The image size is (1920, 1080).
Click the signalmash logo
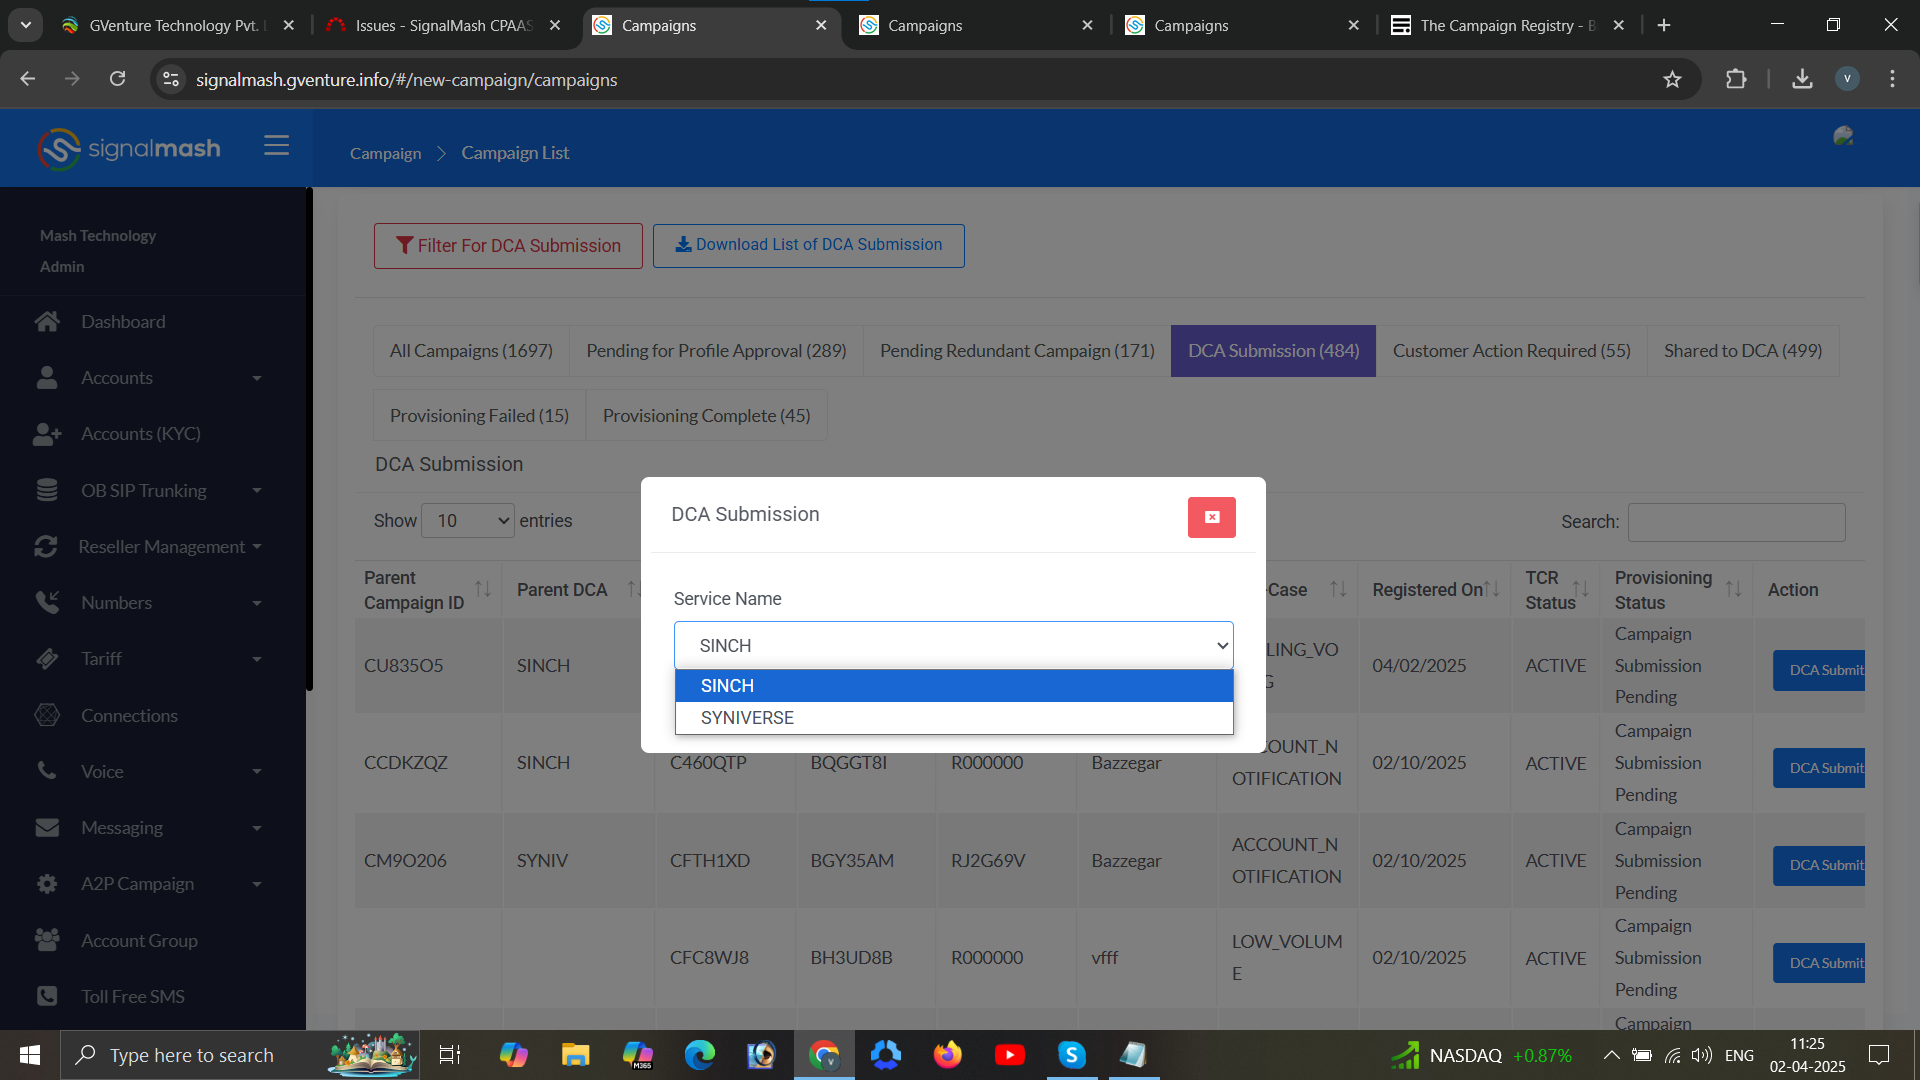129,149
